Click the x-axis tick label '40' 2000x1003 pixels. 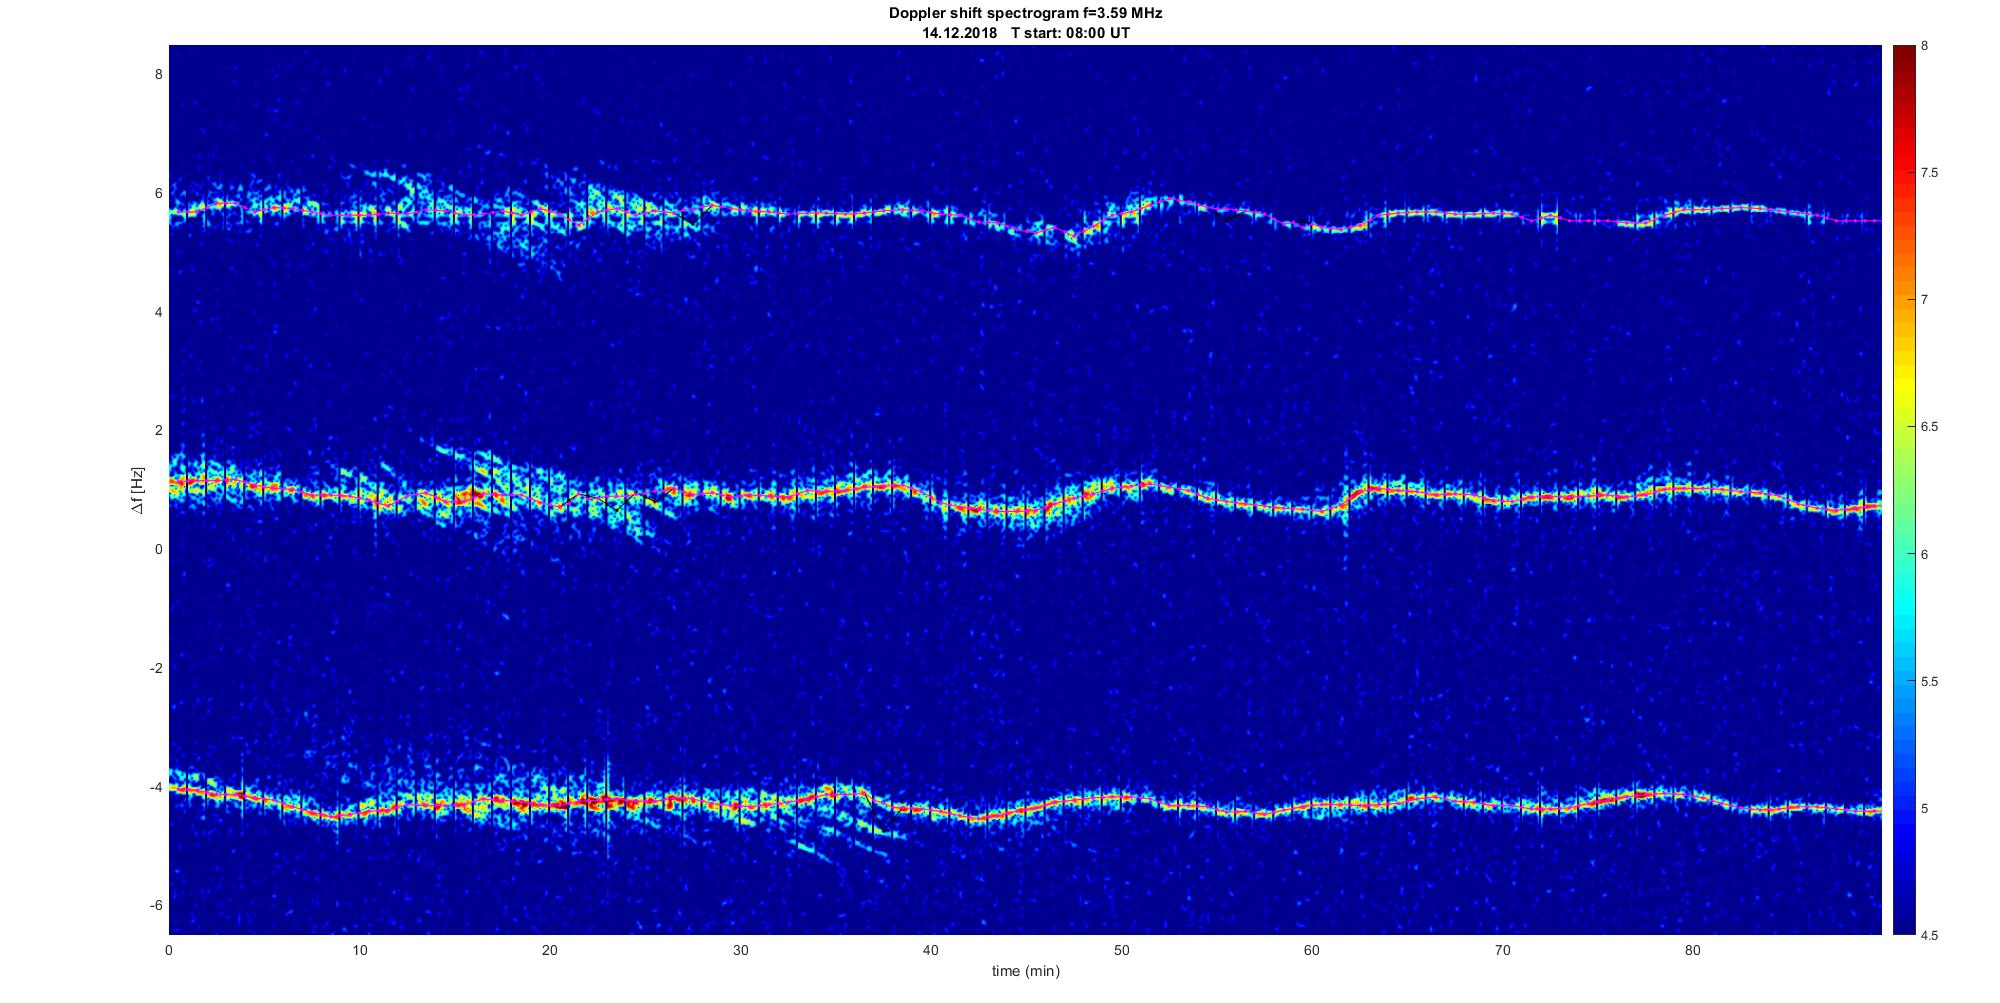[930, 951]
